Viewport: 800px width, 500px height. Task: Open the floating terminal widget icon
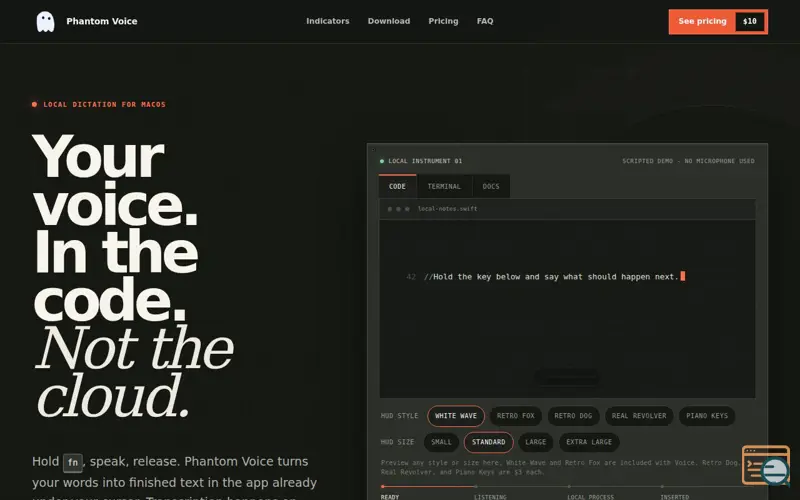(766, 465)
